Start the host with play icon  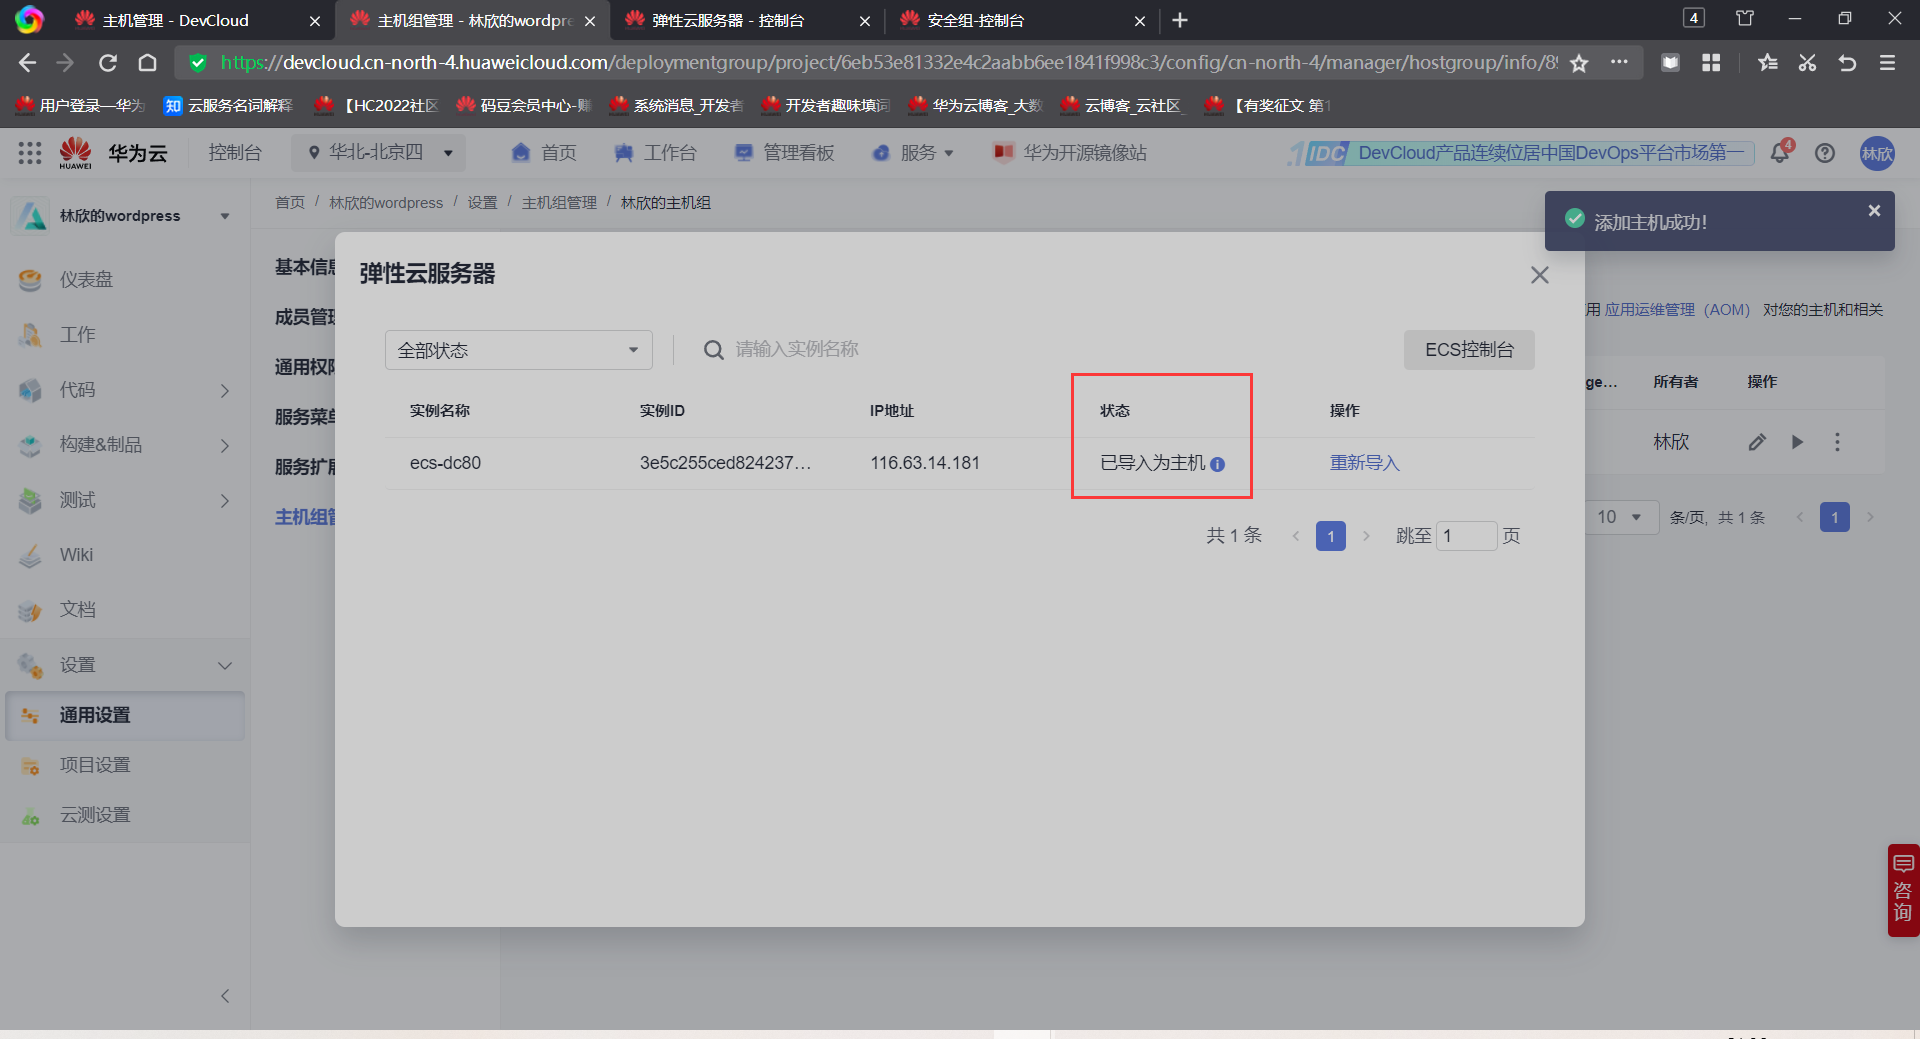(1797, 442)
